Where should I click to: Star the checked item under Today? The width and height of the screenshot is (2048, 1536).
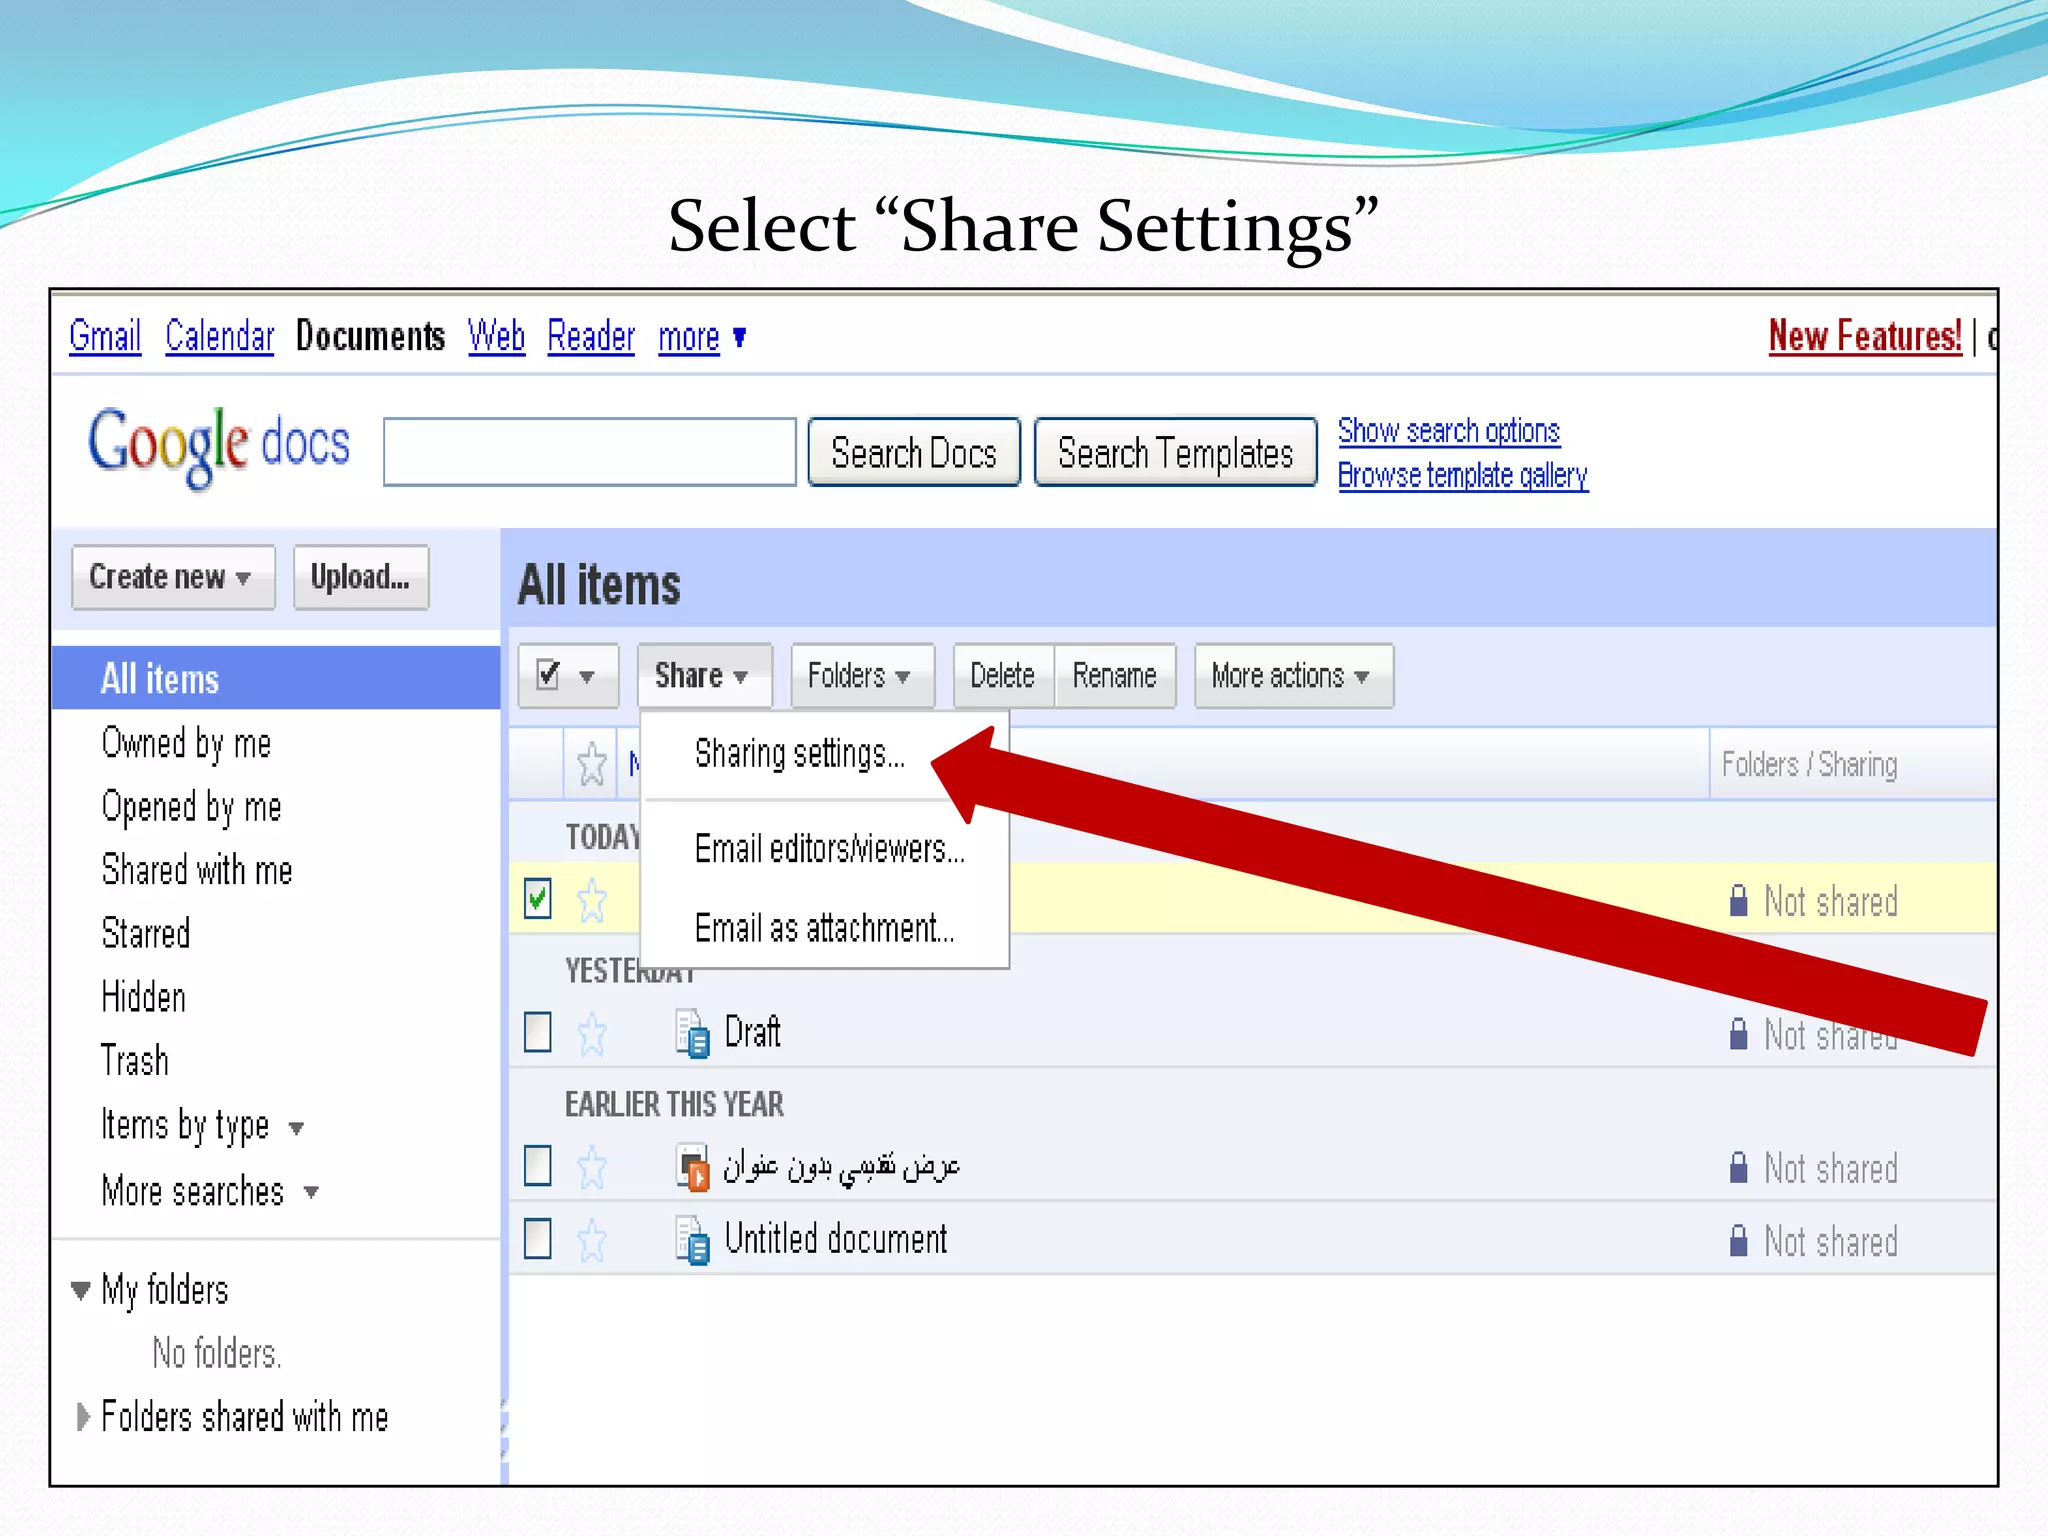pyautogui.click(x=592, y=900)
